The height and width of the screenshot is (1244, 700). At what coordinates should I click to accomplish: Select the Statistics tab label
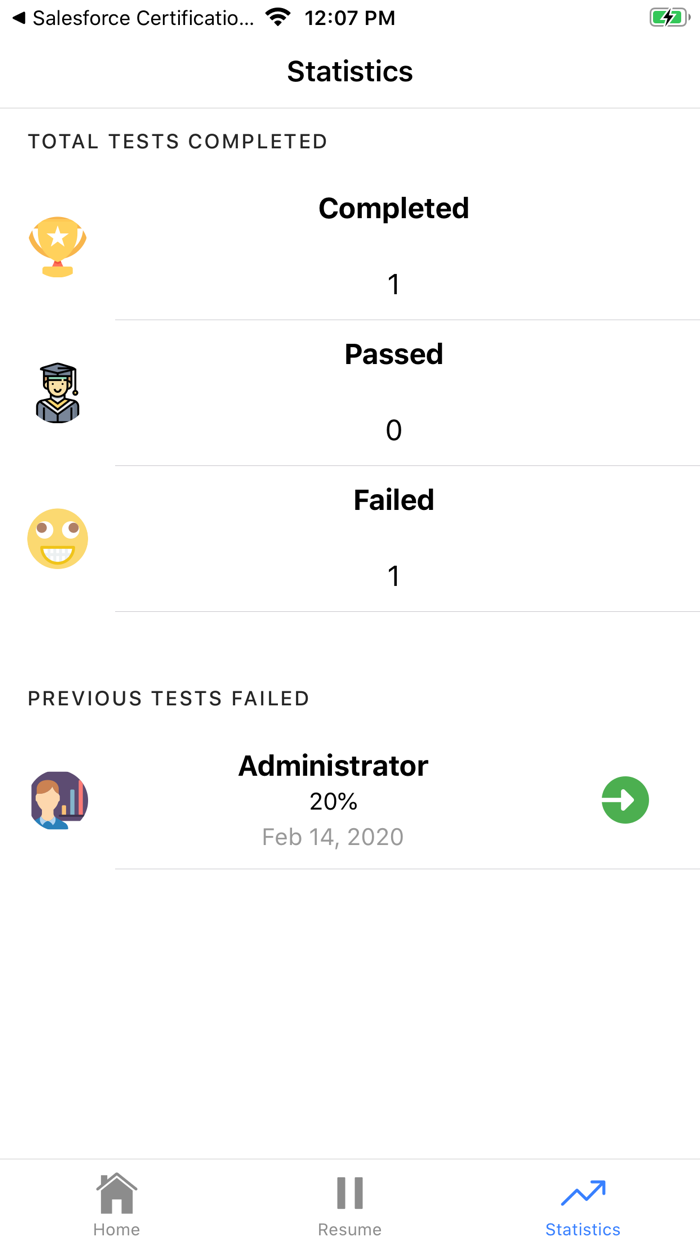583,1229
